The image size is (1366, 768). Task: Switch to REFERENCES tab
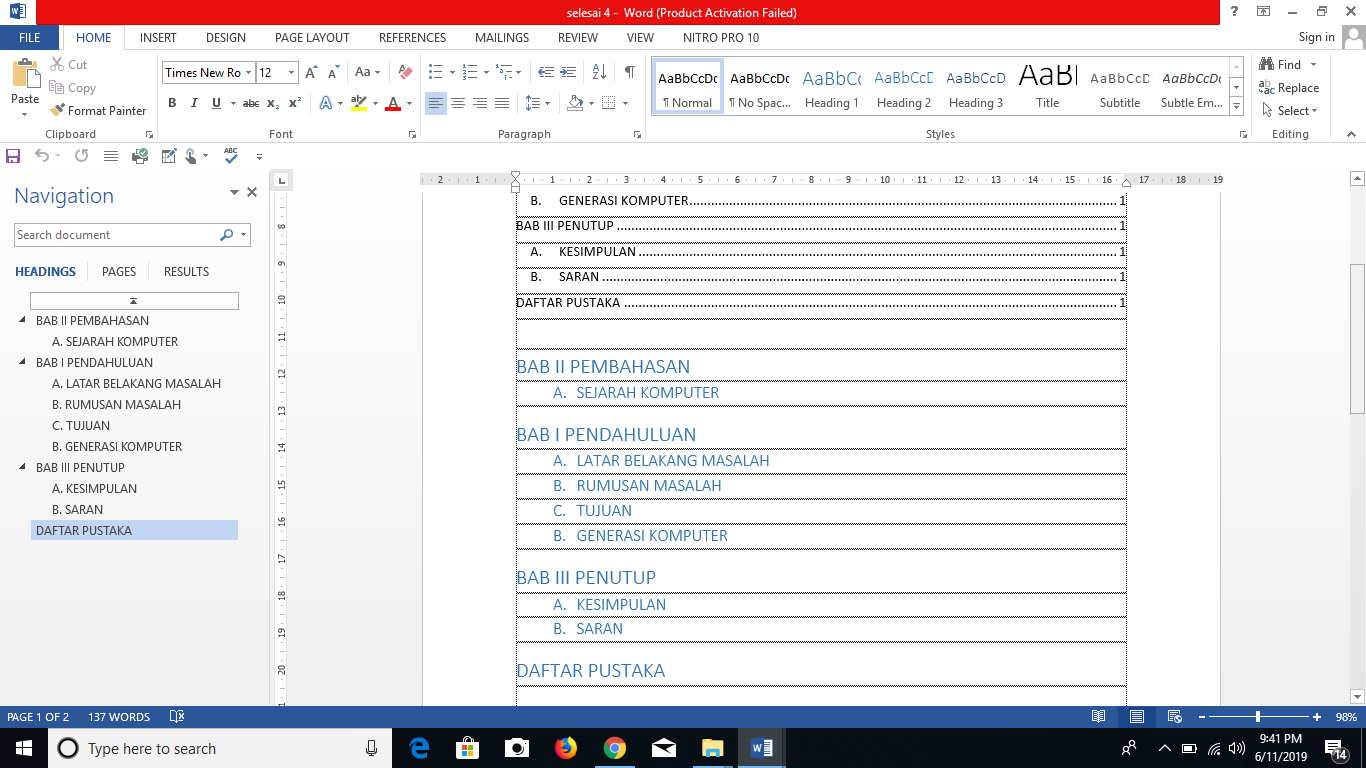click(x=412, y=38)
